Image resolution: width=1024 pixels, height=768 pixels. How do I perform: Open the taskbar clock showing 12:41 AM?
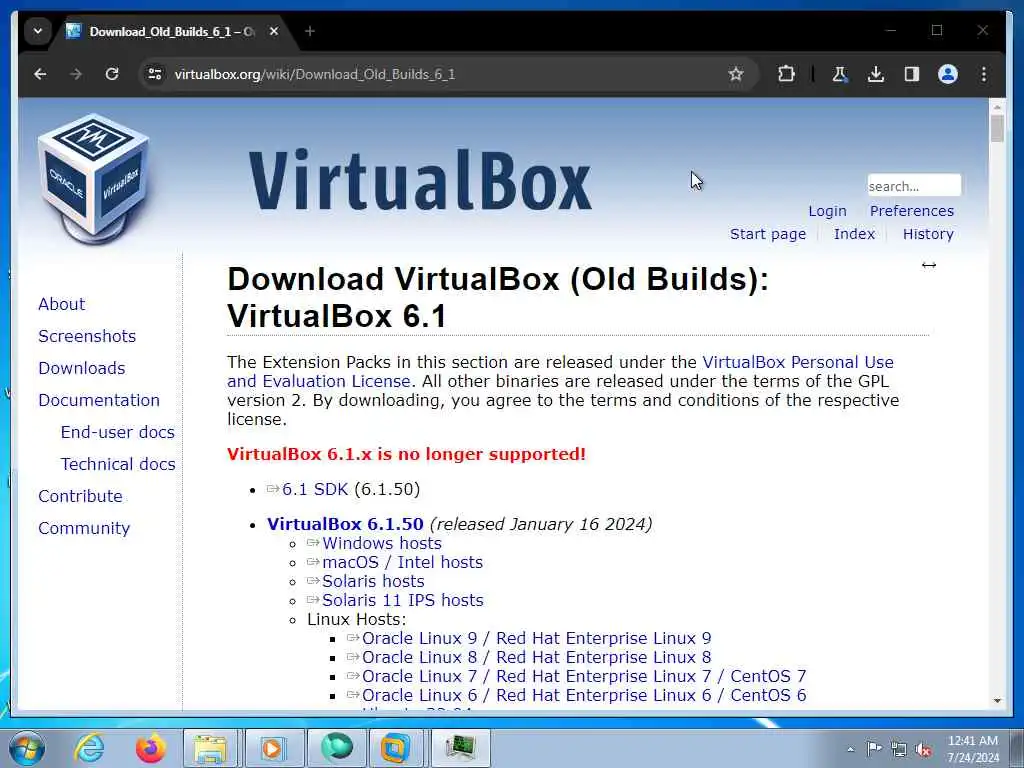[x=973, y=749]
